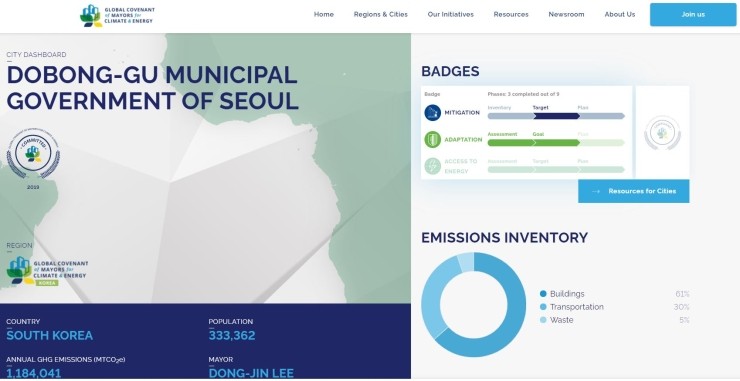Click the mayor name DONG-JIN LEE
740x381 pixels.
coord(251,373)
